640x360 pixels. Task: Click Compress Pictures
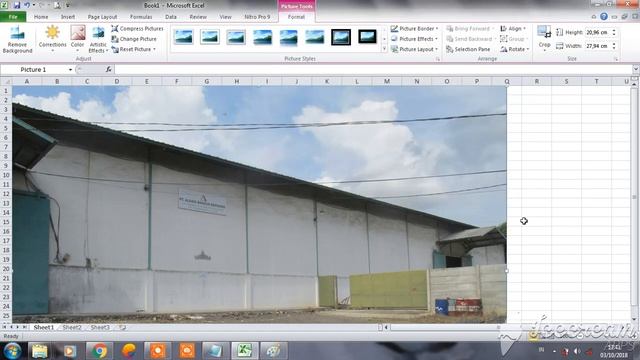[137, 29]
